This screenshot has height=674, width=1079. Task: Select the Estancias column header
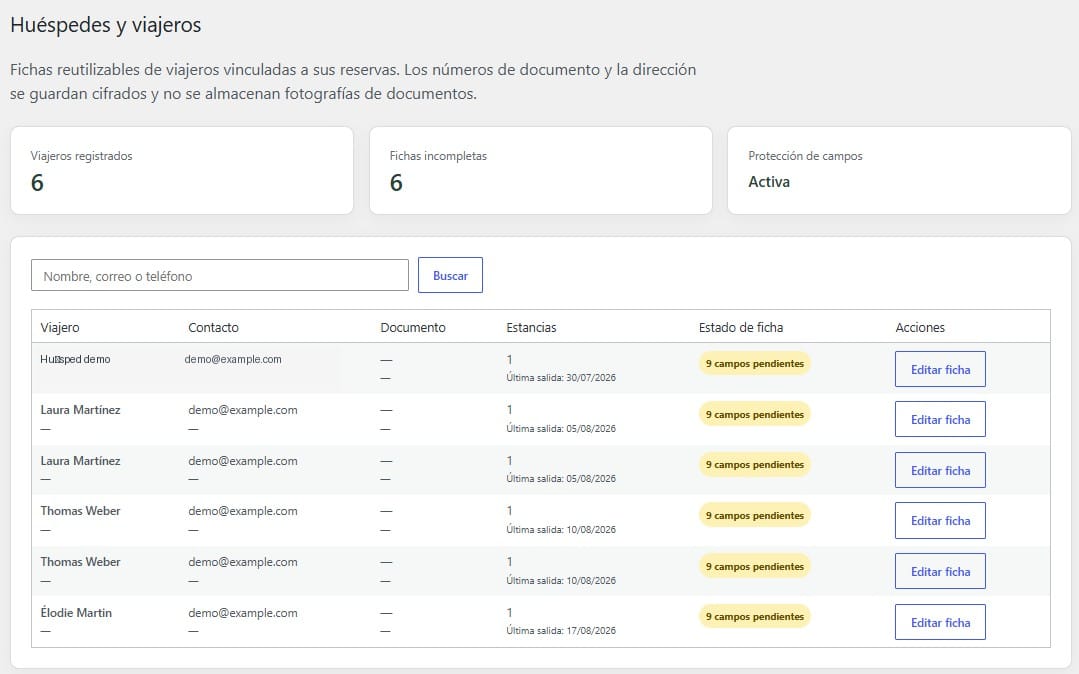531,328
